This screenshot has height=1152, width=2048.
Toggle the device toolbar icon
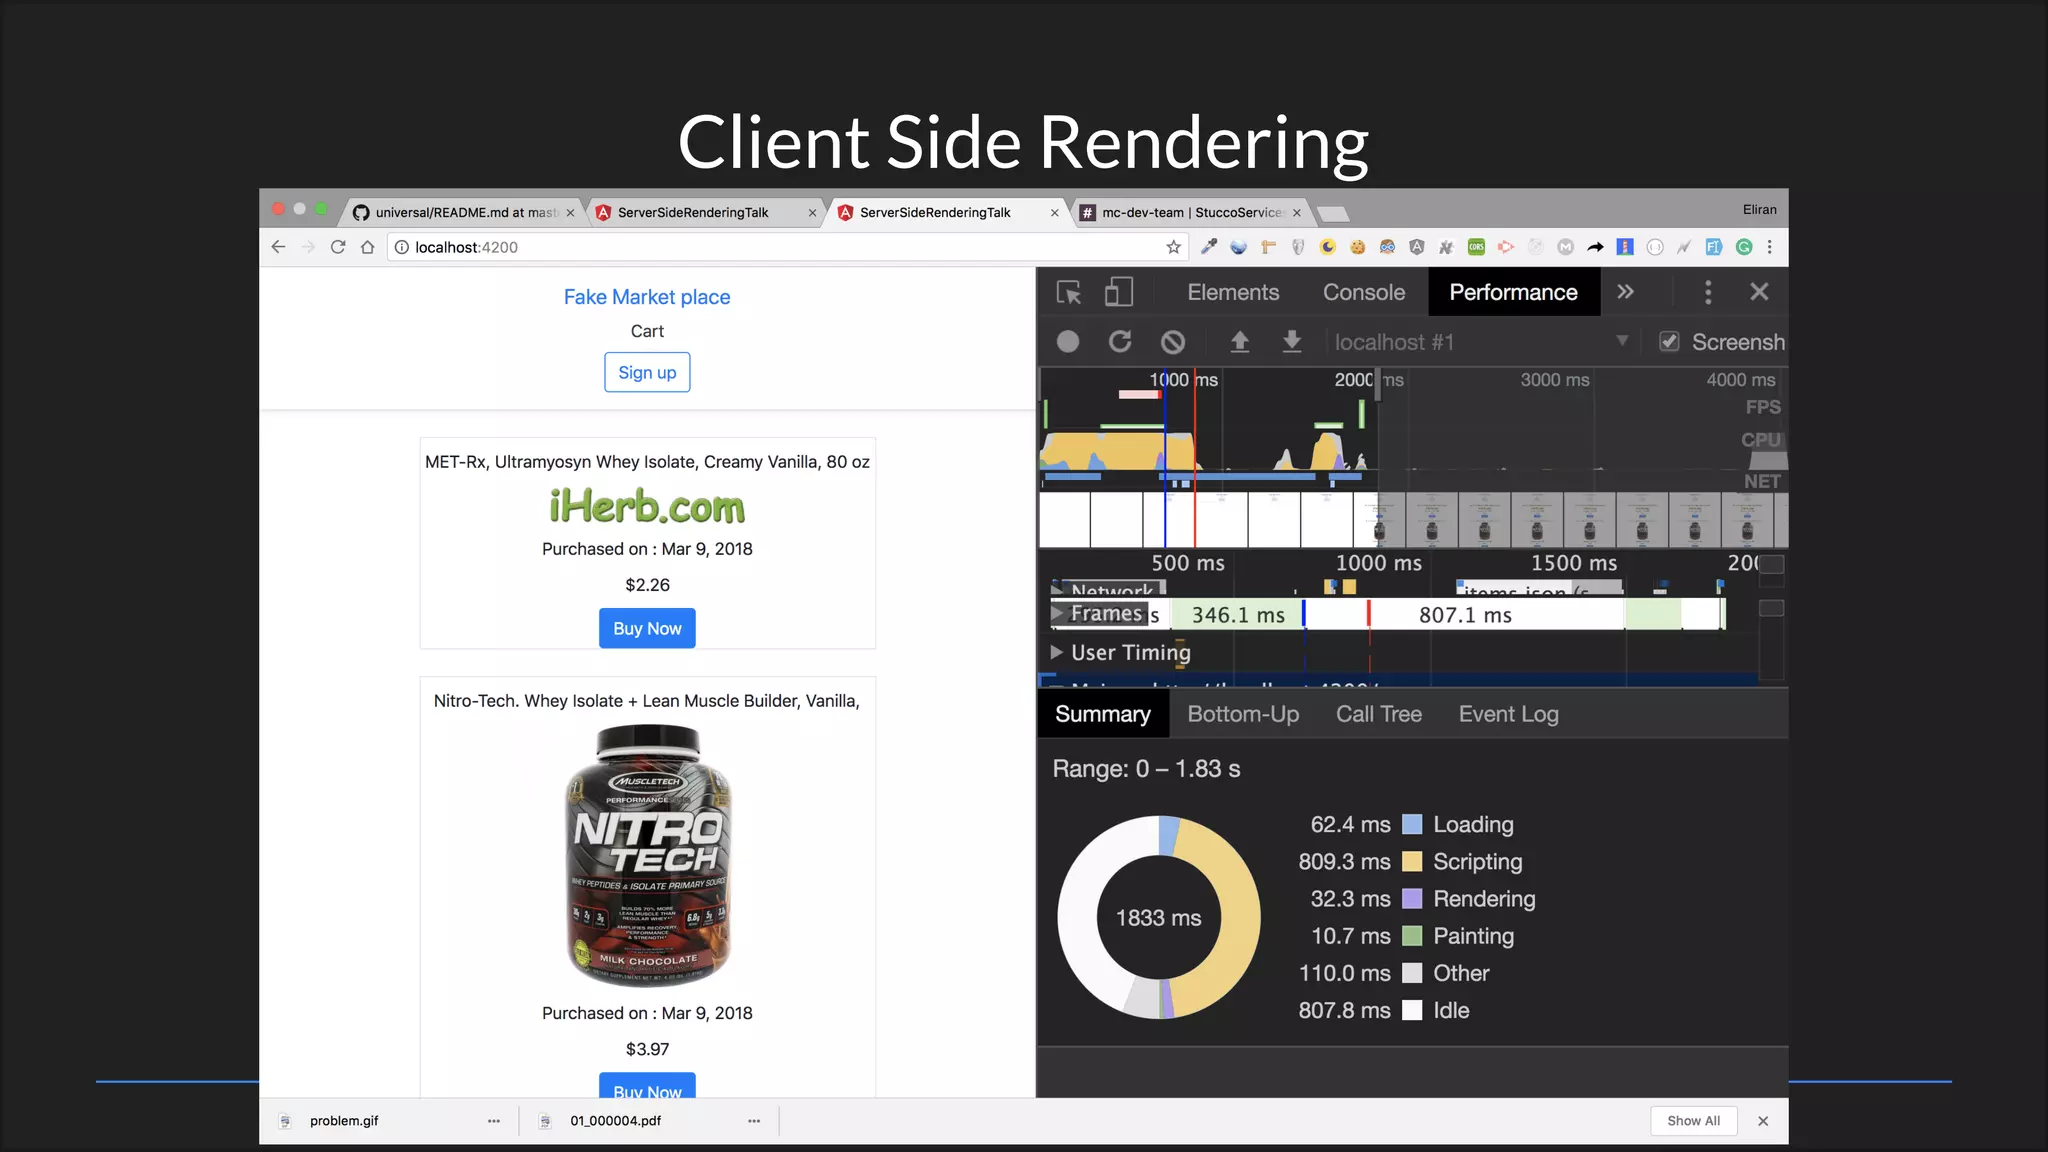click(x=1118, y=292)
